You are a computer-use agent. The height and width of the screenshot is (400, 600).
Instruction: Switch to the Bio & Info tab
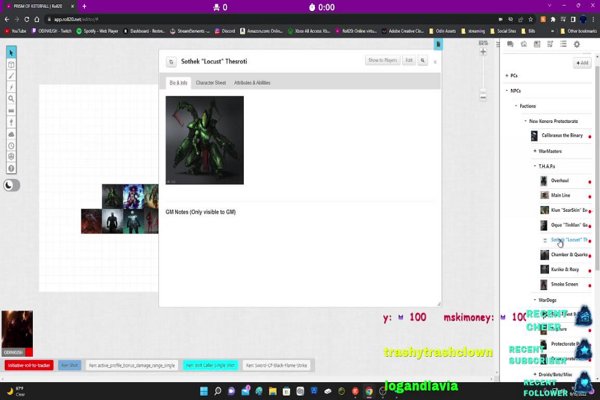tap(178, 83)
